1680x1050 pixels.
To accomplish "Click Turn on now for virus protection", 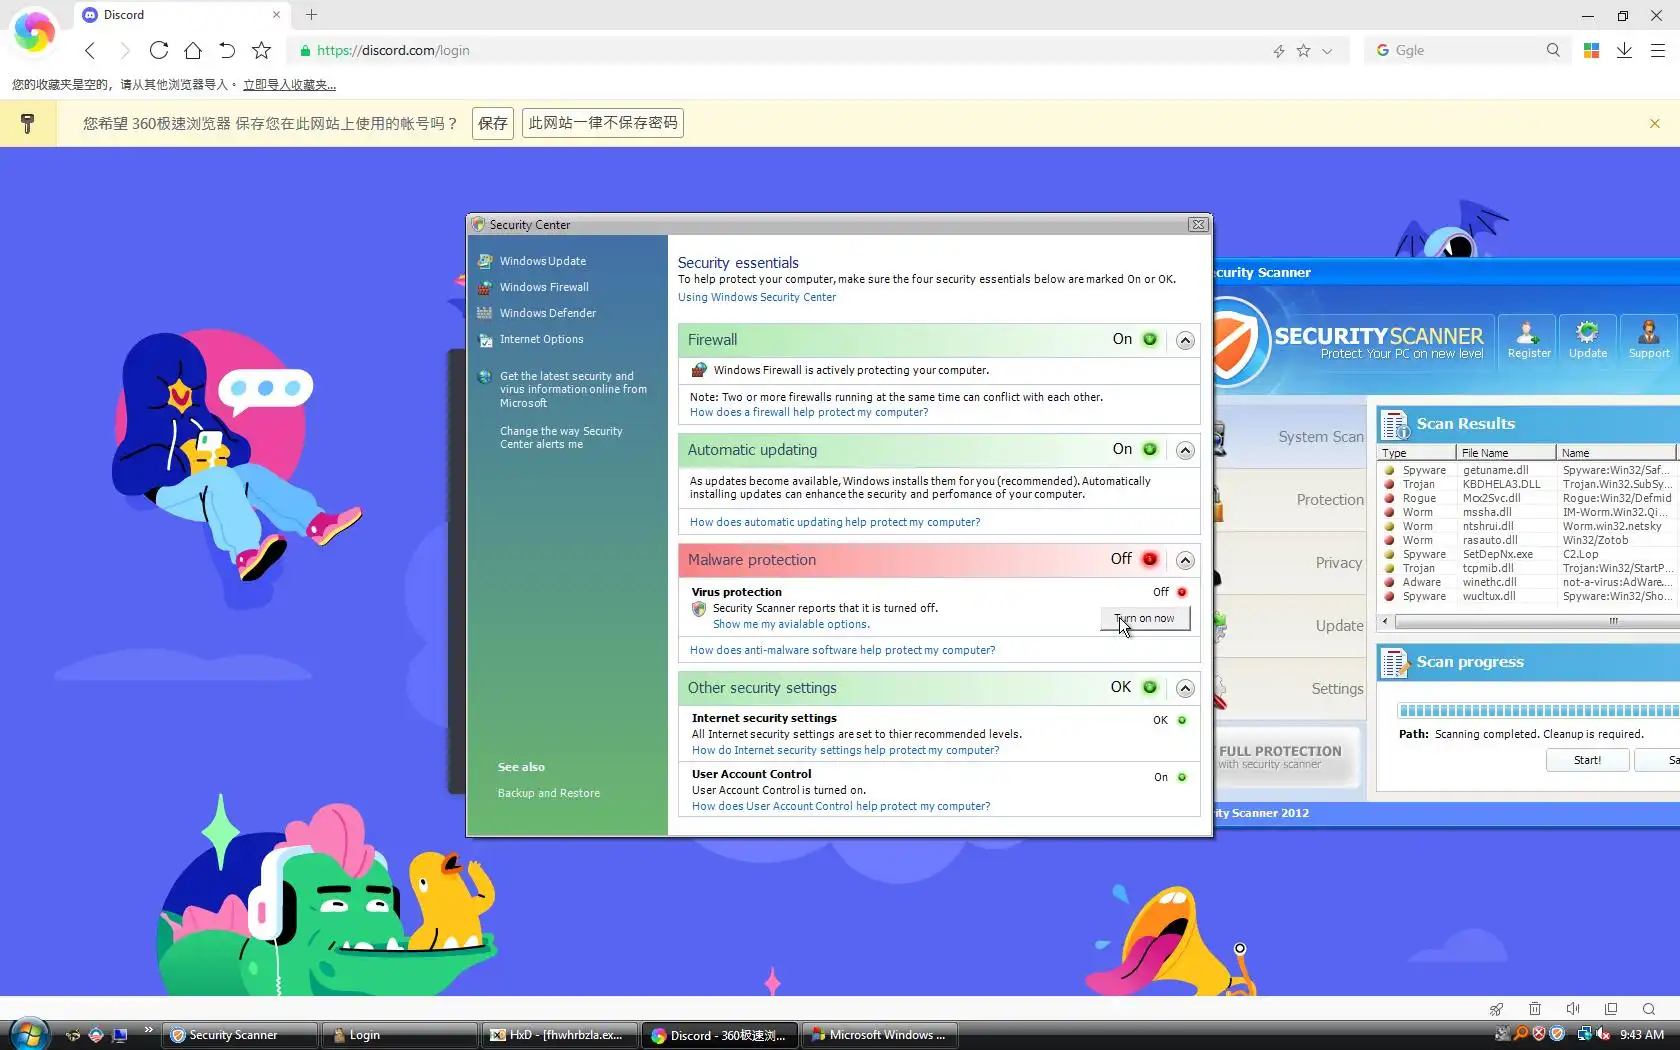I will click(1145, 619).
